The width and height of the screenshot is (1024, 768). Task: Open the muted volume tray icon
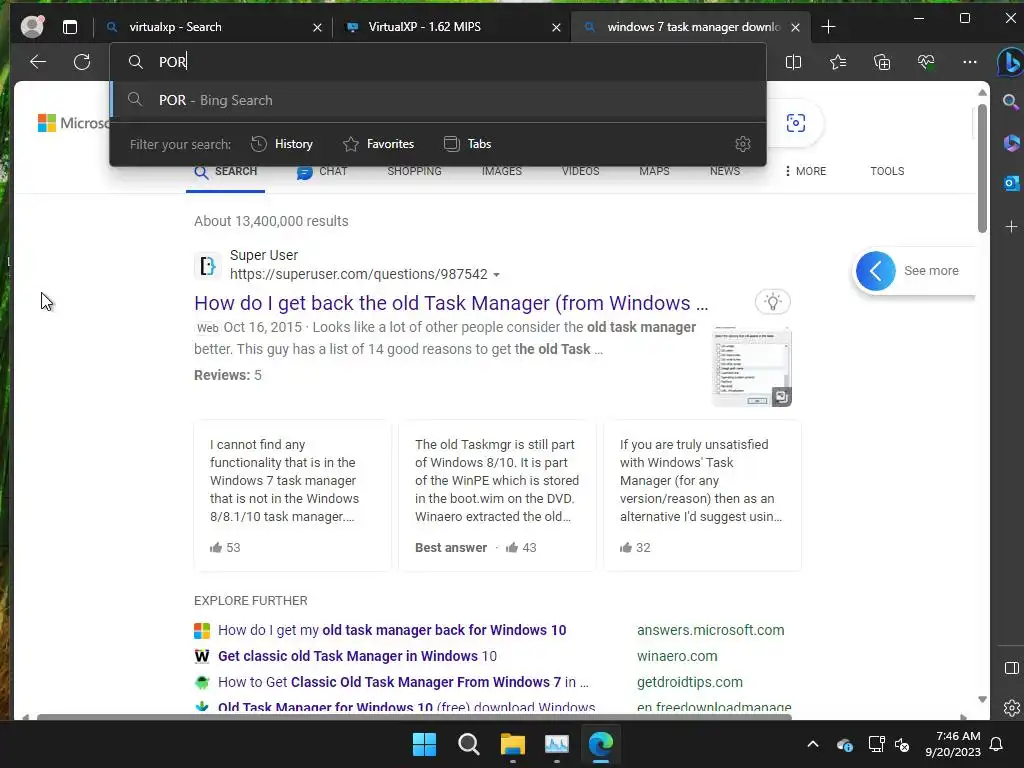902,744
